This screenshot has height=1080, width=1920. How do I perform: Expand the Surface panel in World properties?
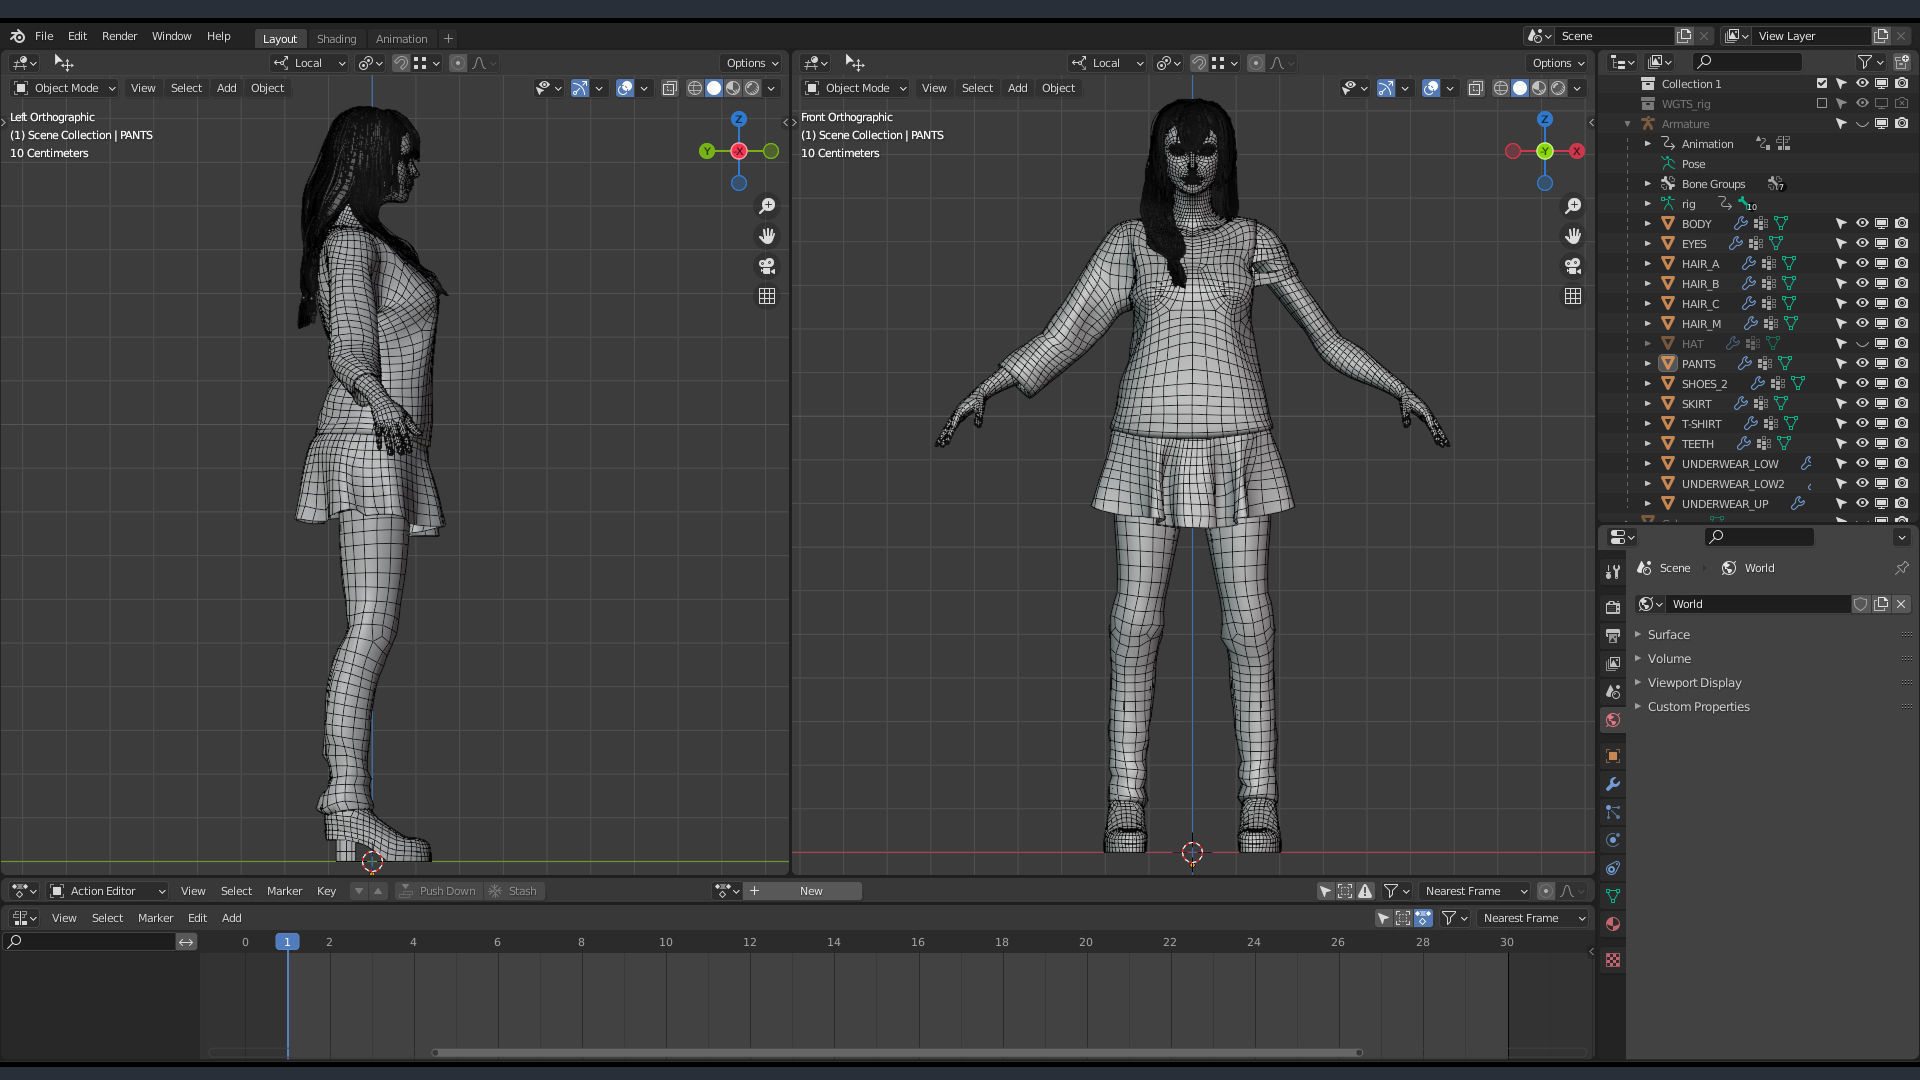pos(1668,635)
